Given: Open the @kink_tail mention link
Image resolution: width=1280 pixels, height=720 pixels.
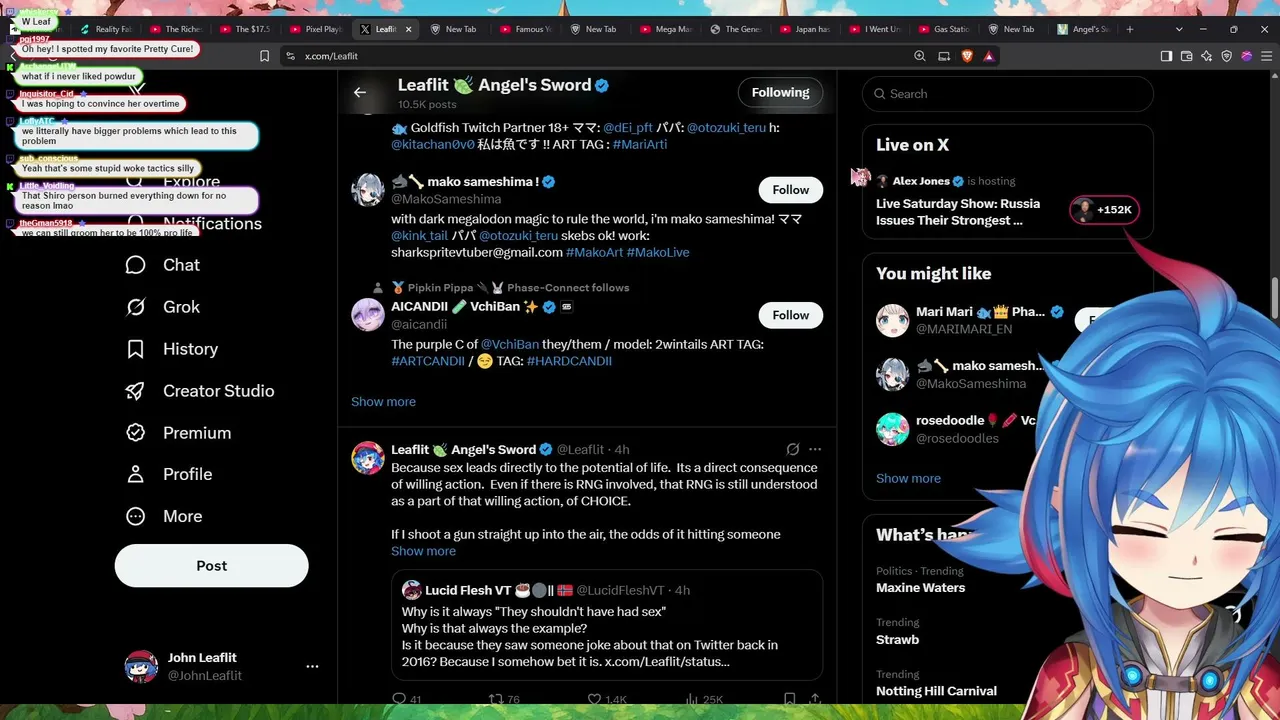Looking at the screenshot, I should [419, 235].
